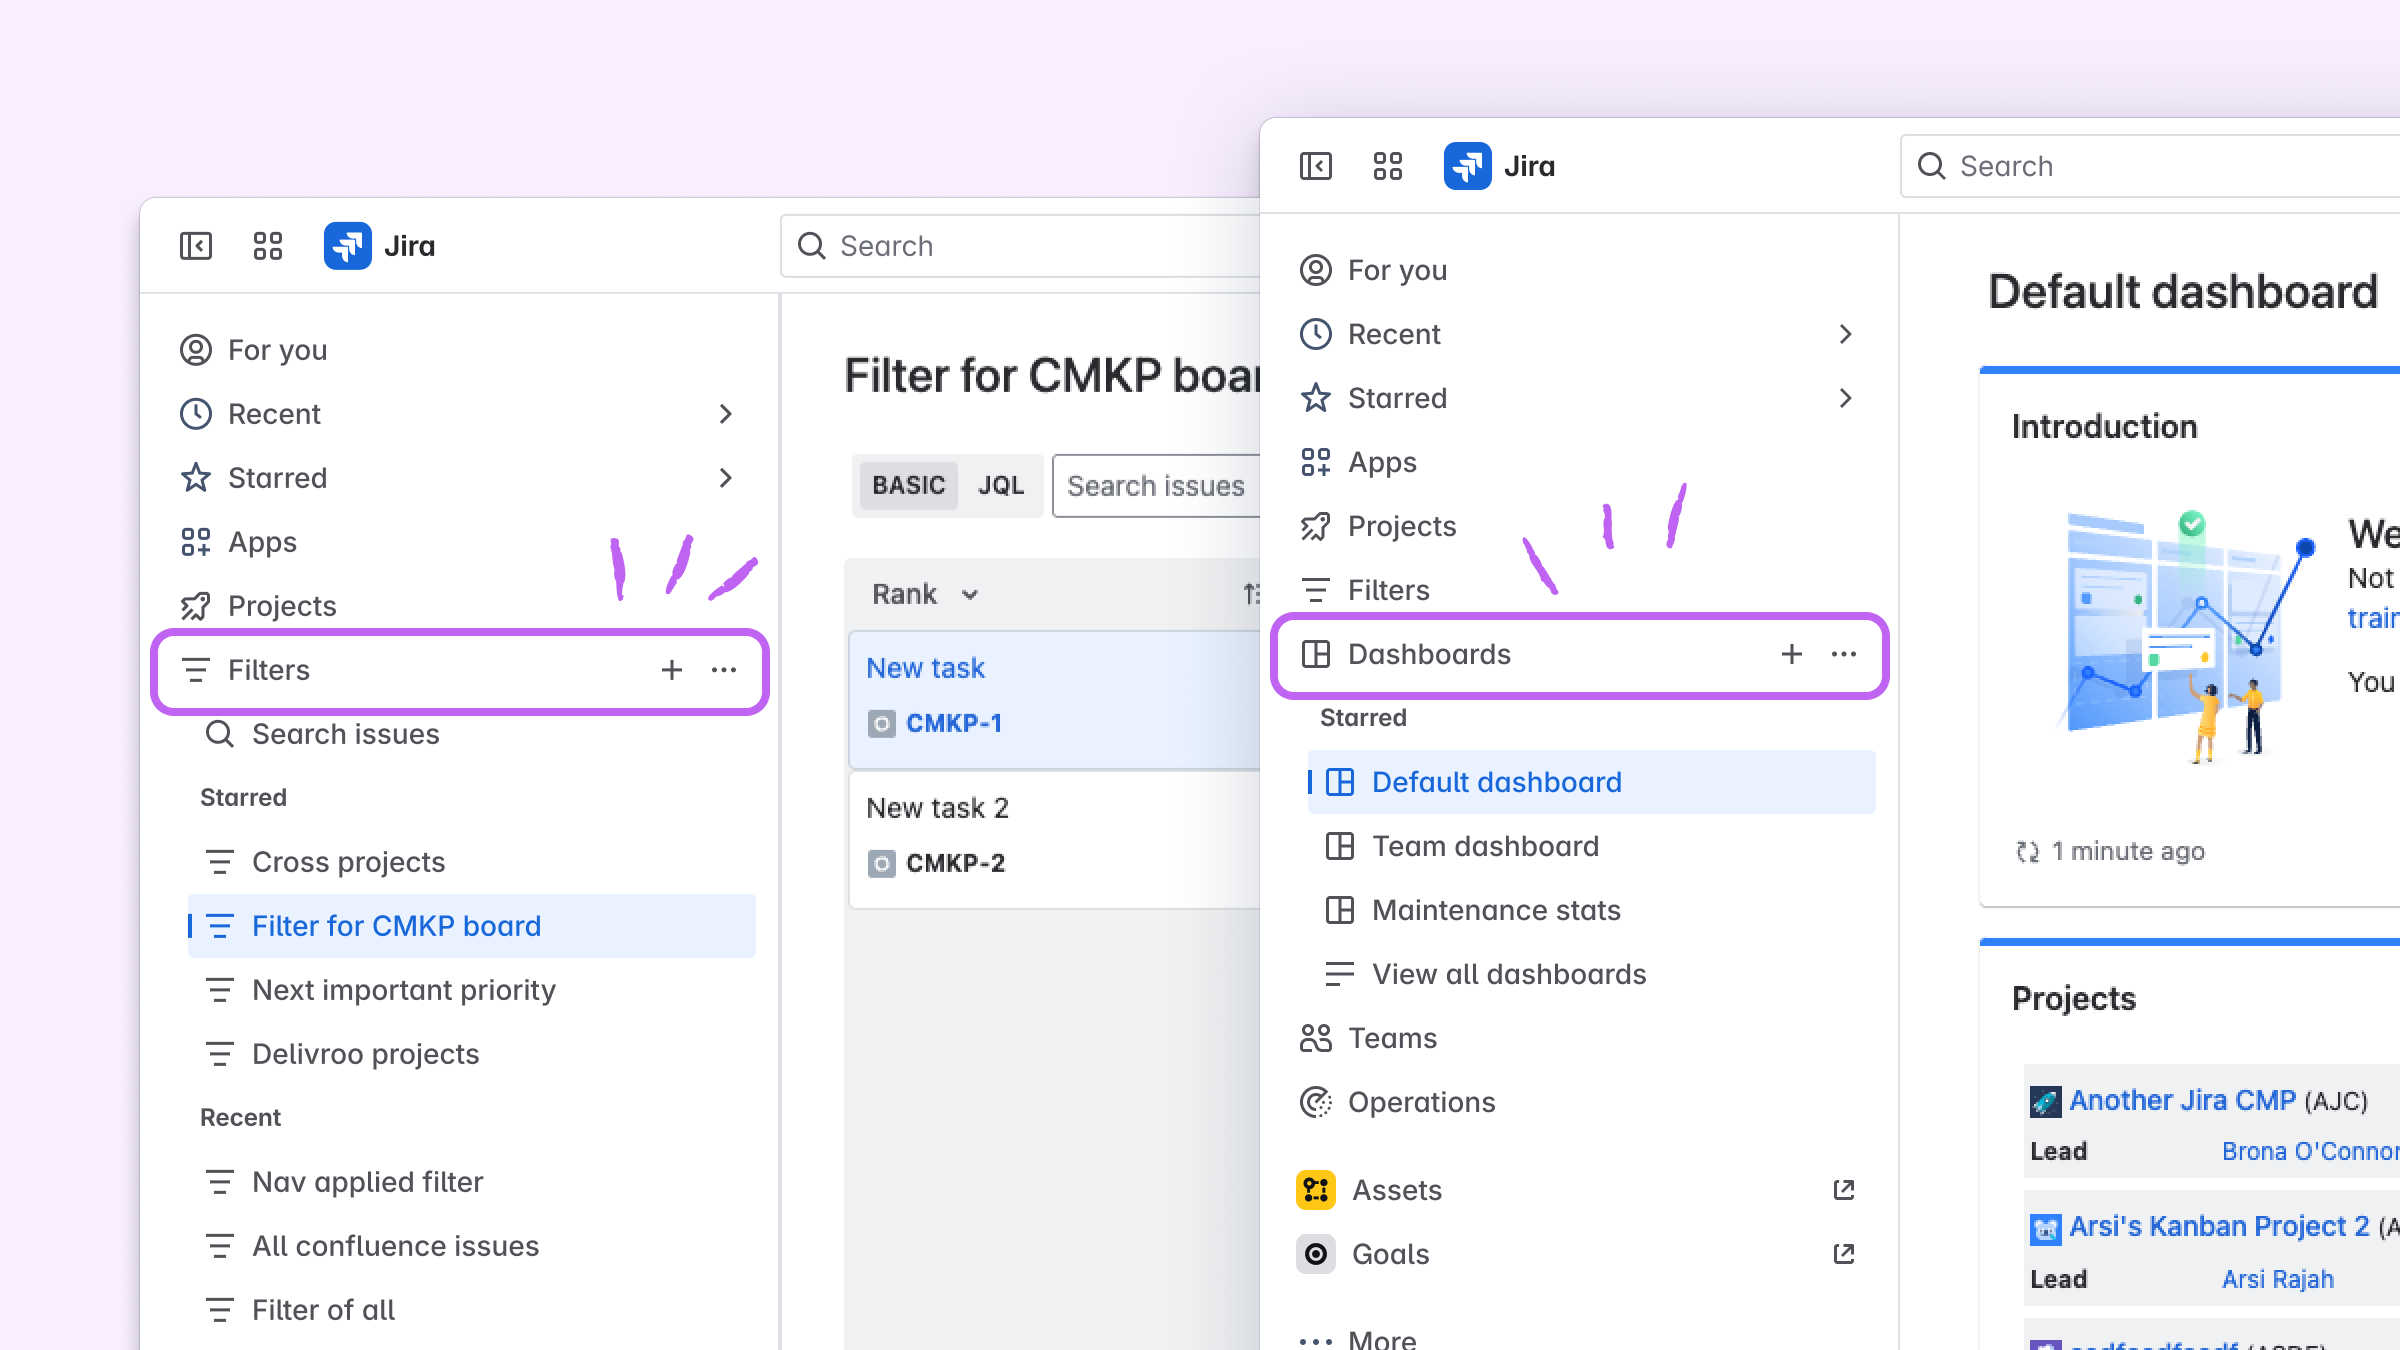Open Dashboards more actions menu
The image size is (2400, 1350).
pyautogui.click(x=1844, y=654)
